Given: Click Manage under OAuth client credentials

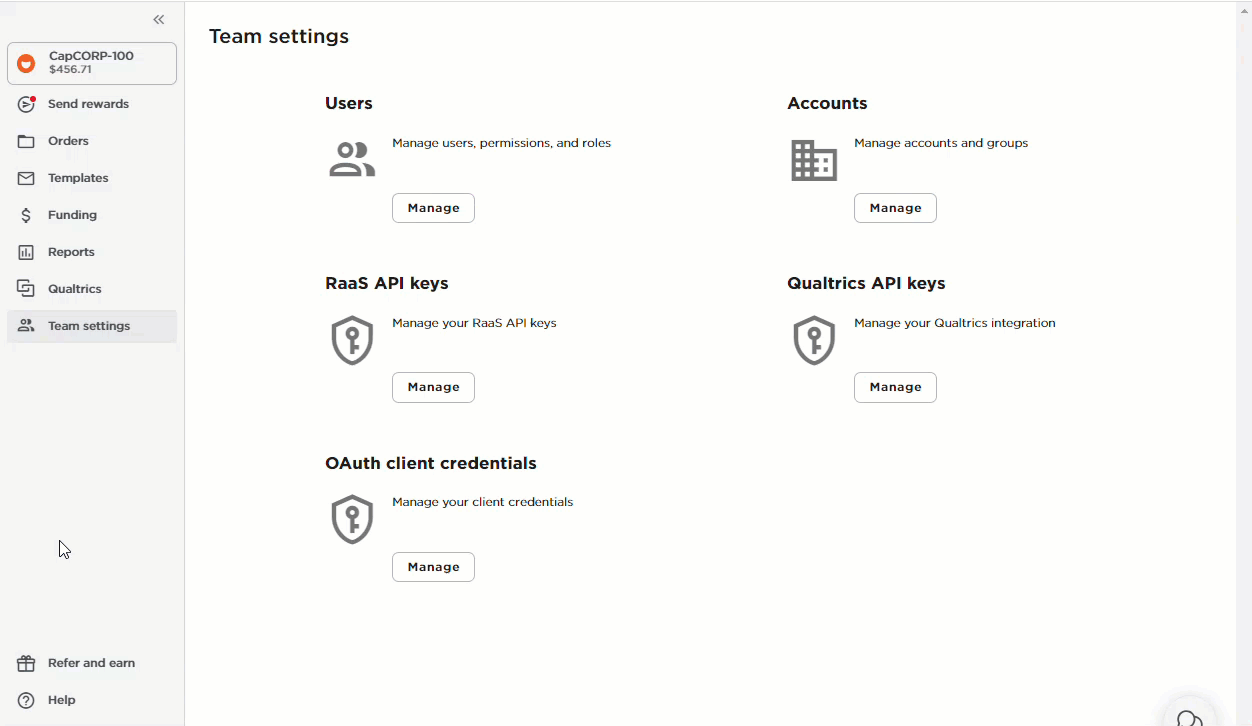Looking at the screenshot, I should (x=433, y=566).
